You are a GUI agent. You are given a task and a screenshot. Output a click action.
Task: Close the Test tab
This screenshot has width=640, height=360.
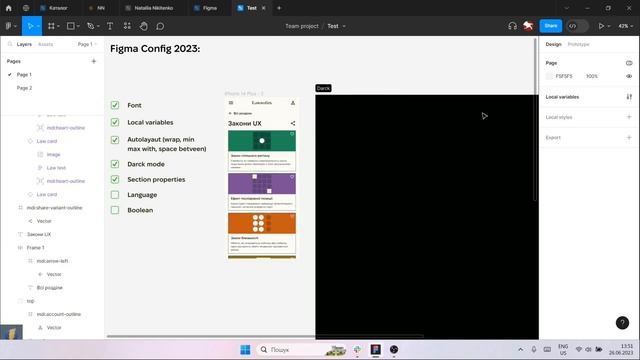264,8
